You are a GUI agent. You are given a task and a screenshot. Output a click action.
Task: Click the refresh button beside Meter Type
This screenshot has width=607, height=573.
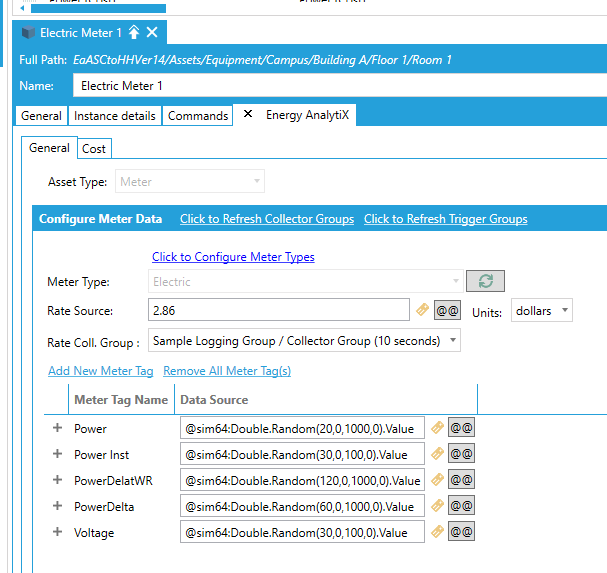[486, 282]
